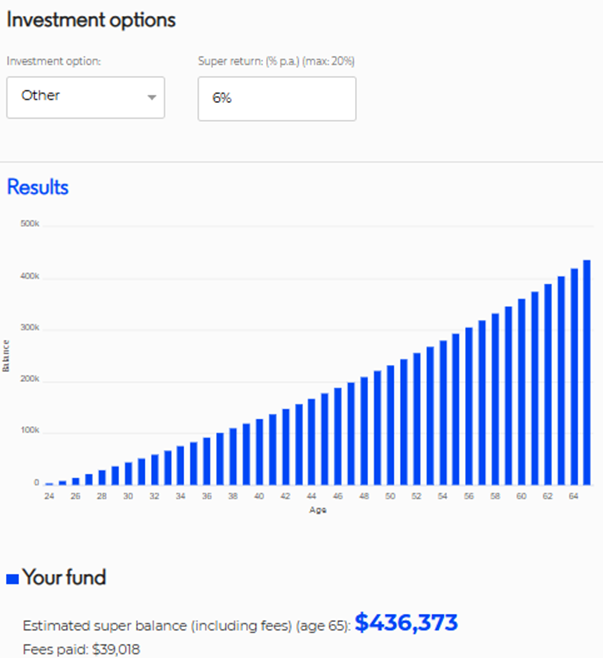This screenshot has height=658, width=603.
Task: Click the blue square beside Your fund
Action: 12,578
